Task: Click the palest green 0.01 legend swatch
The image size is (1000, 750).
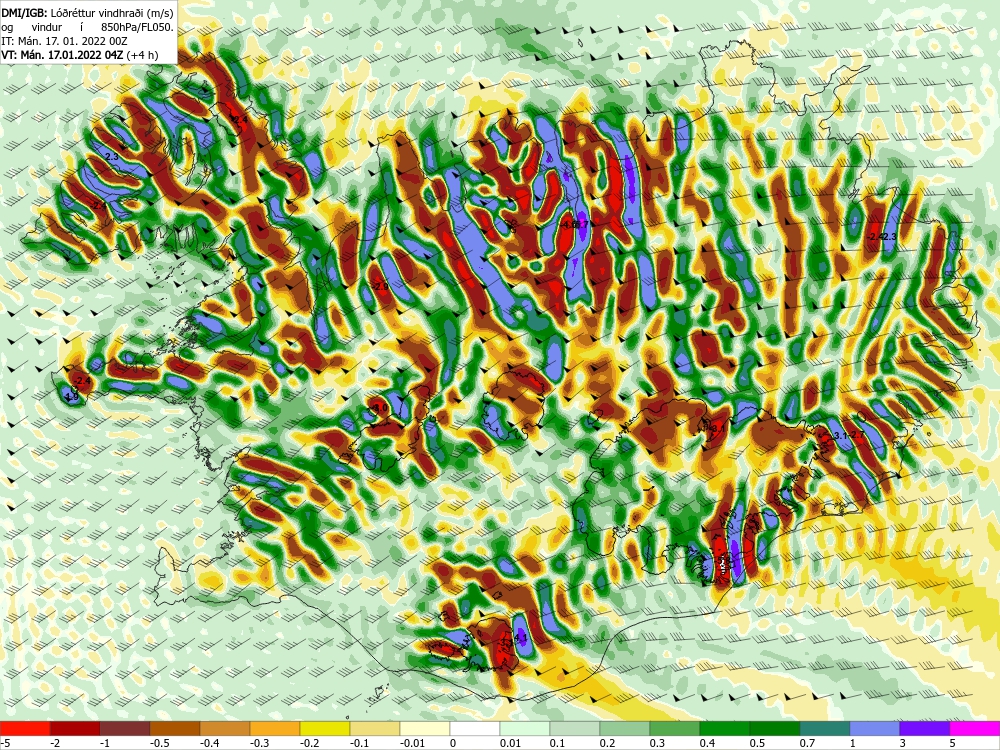Action: pos(525,728)
